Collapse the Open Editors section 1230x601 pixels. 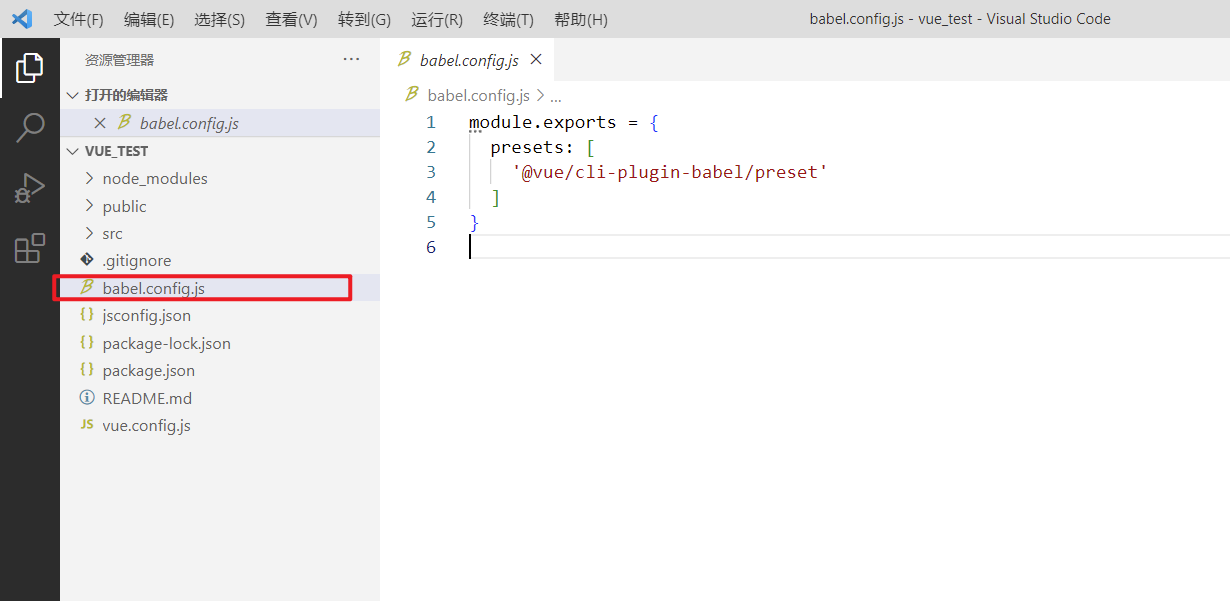(x=73, y=95)
